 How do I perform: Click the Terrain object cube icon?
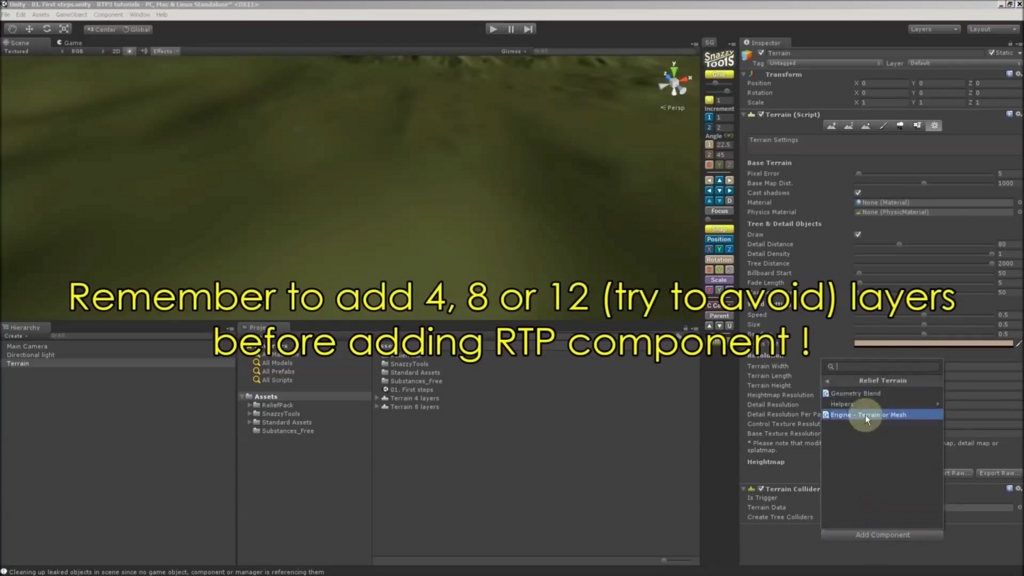coord(747,55)
